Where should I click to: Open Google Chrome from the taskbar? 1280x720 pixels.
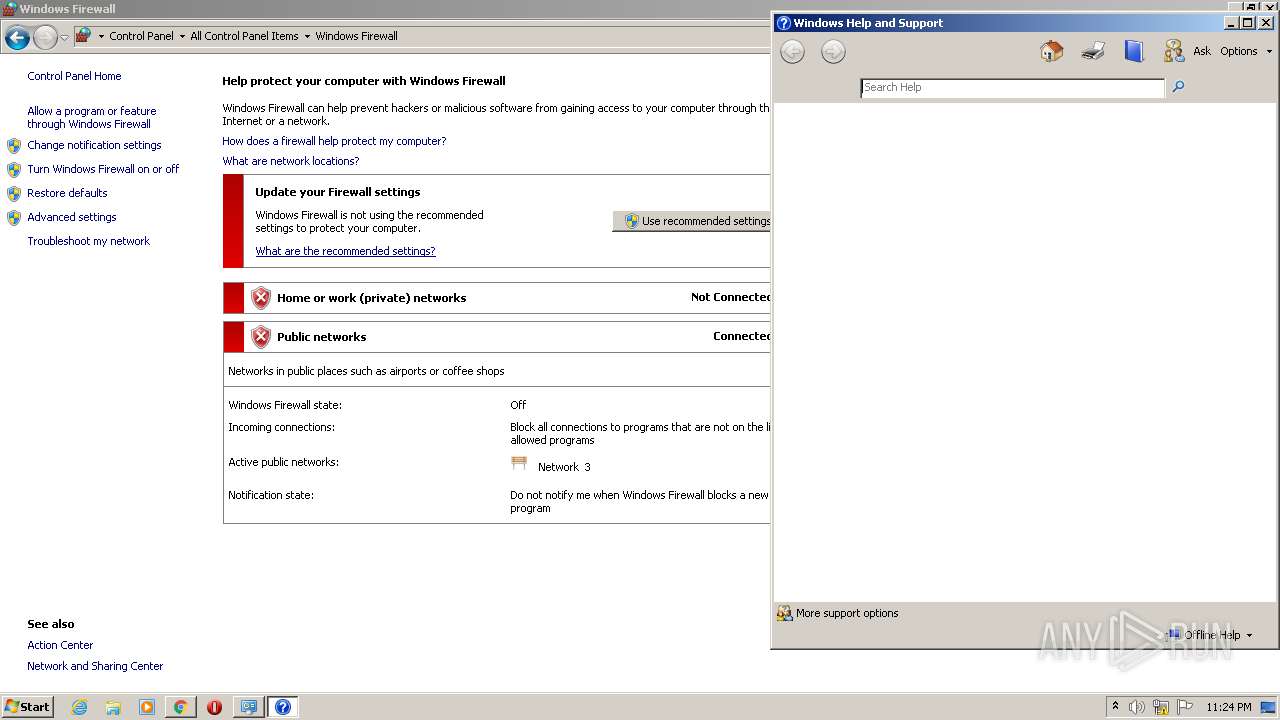(180, 707)
